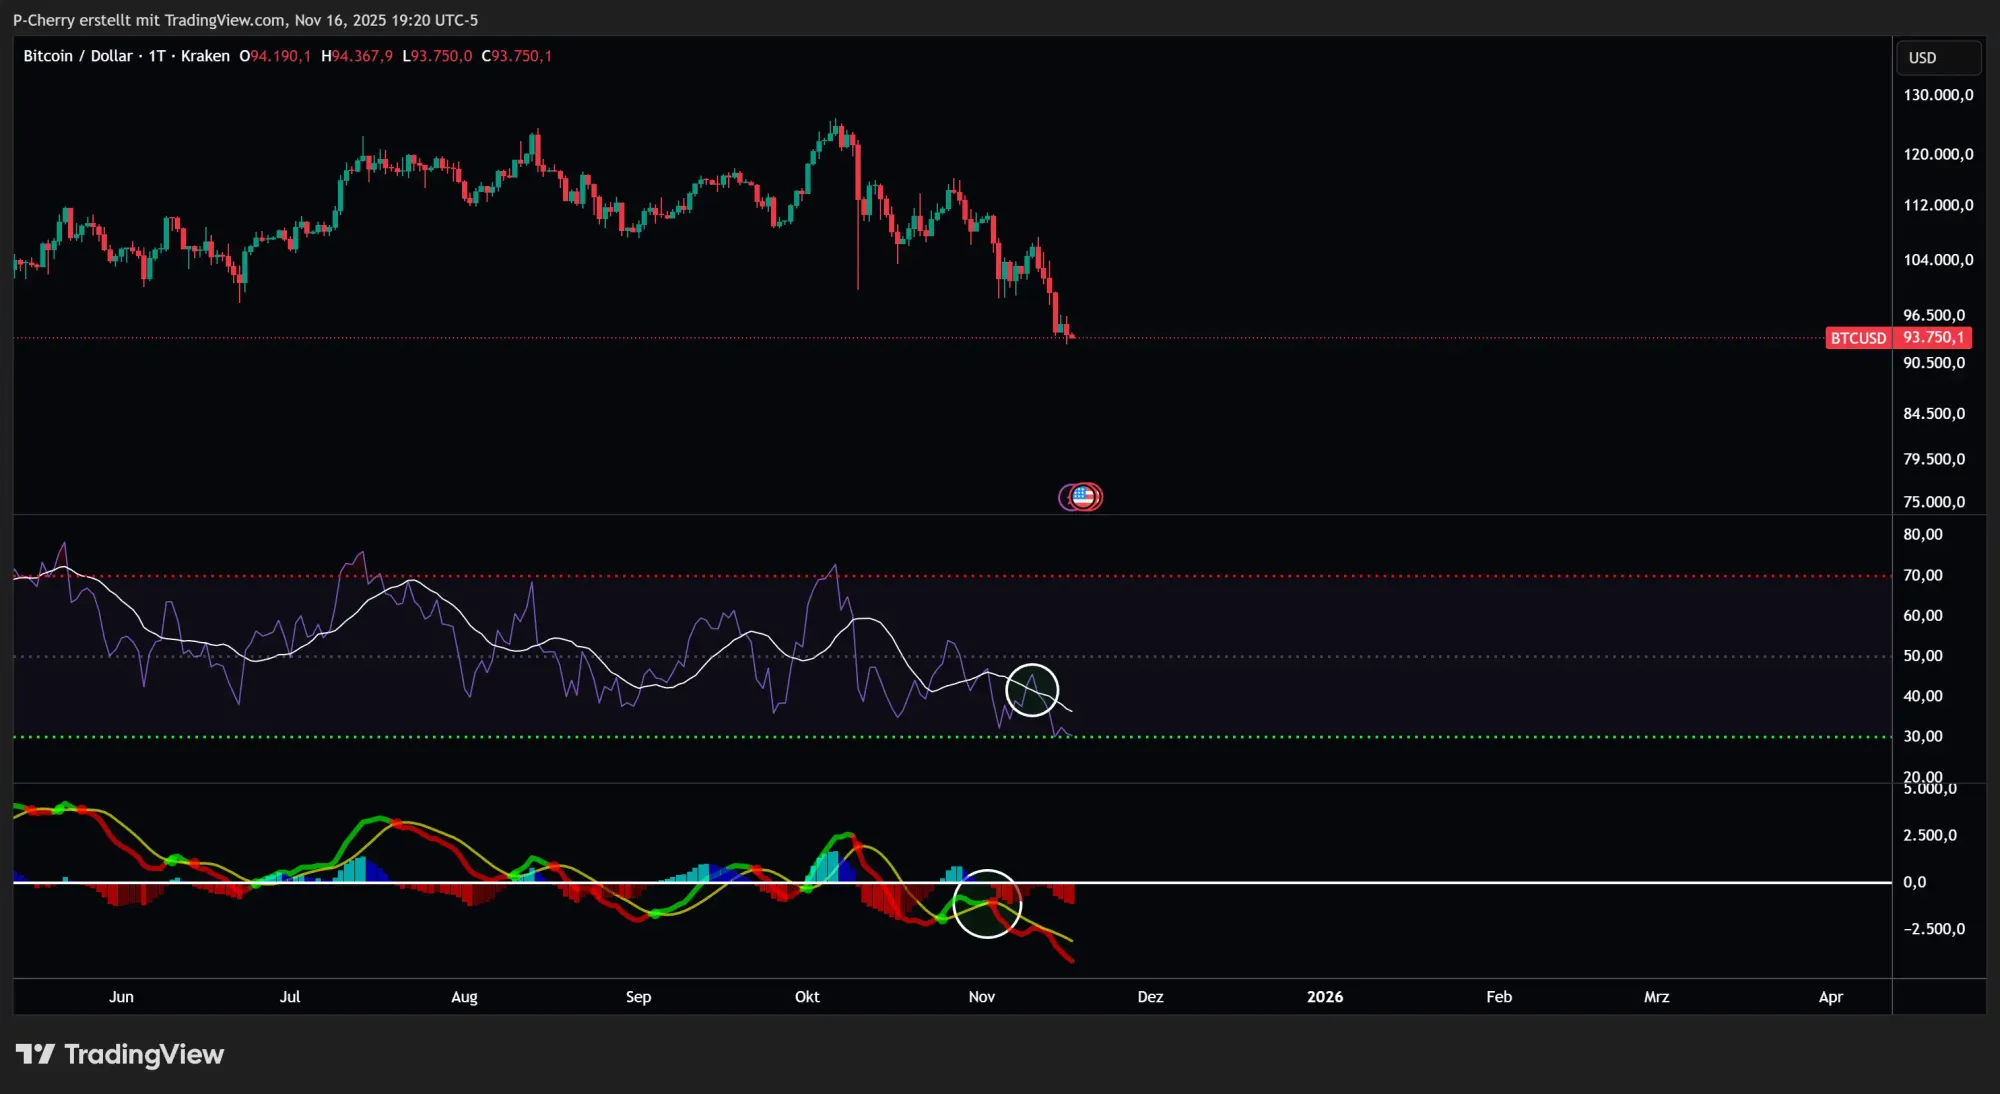Click the O94.190,1 open value in the legend
This screenshot has width=2000, height=1094.
[276, 56]
